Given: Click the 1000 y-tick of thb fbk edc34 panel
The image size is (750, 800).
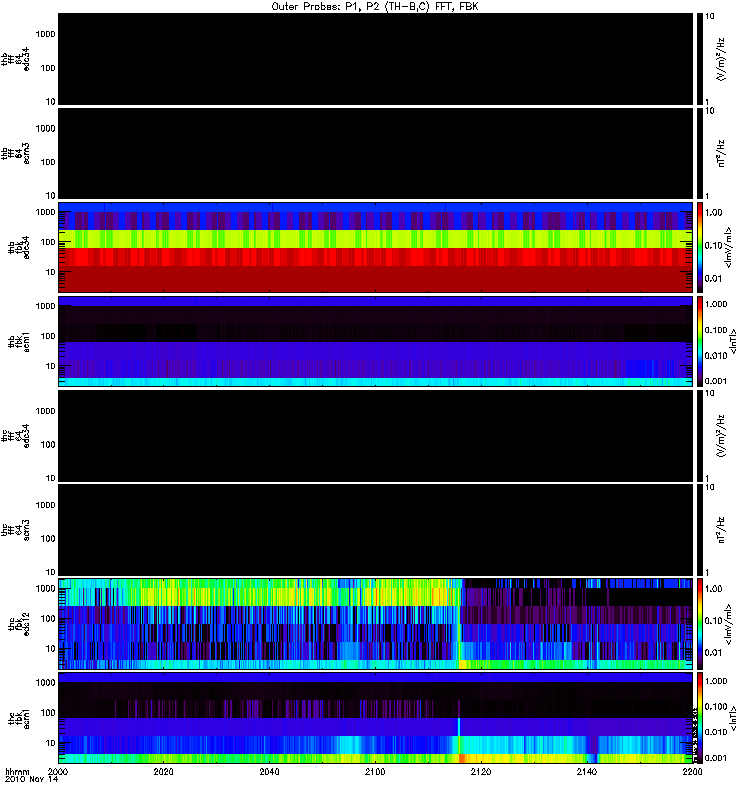Looking at the screenshot, I should (x=45, y=212).
